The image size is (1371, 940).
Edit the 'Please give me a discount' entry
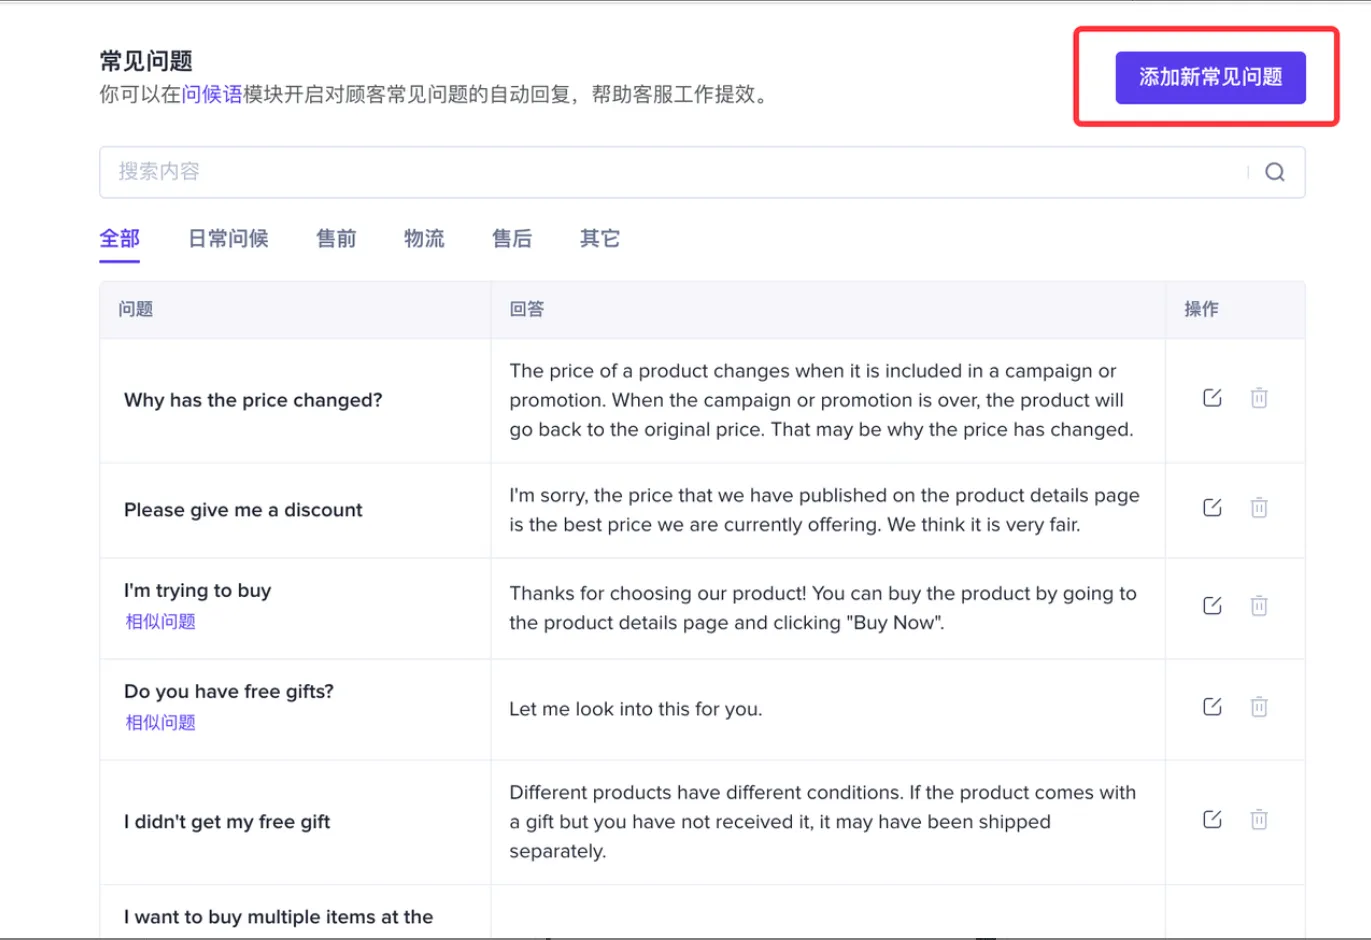(x=1212, y=507)
